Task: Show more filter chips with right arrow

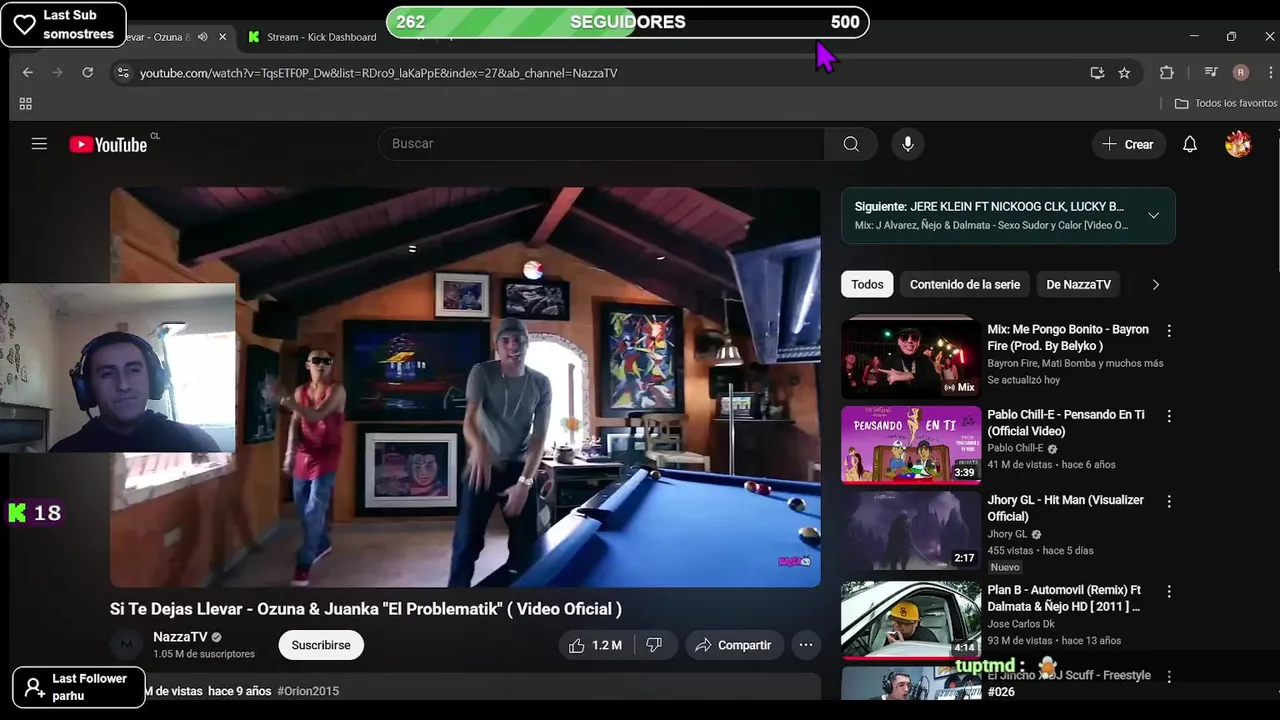Action: [x=1156, y=285]
